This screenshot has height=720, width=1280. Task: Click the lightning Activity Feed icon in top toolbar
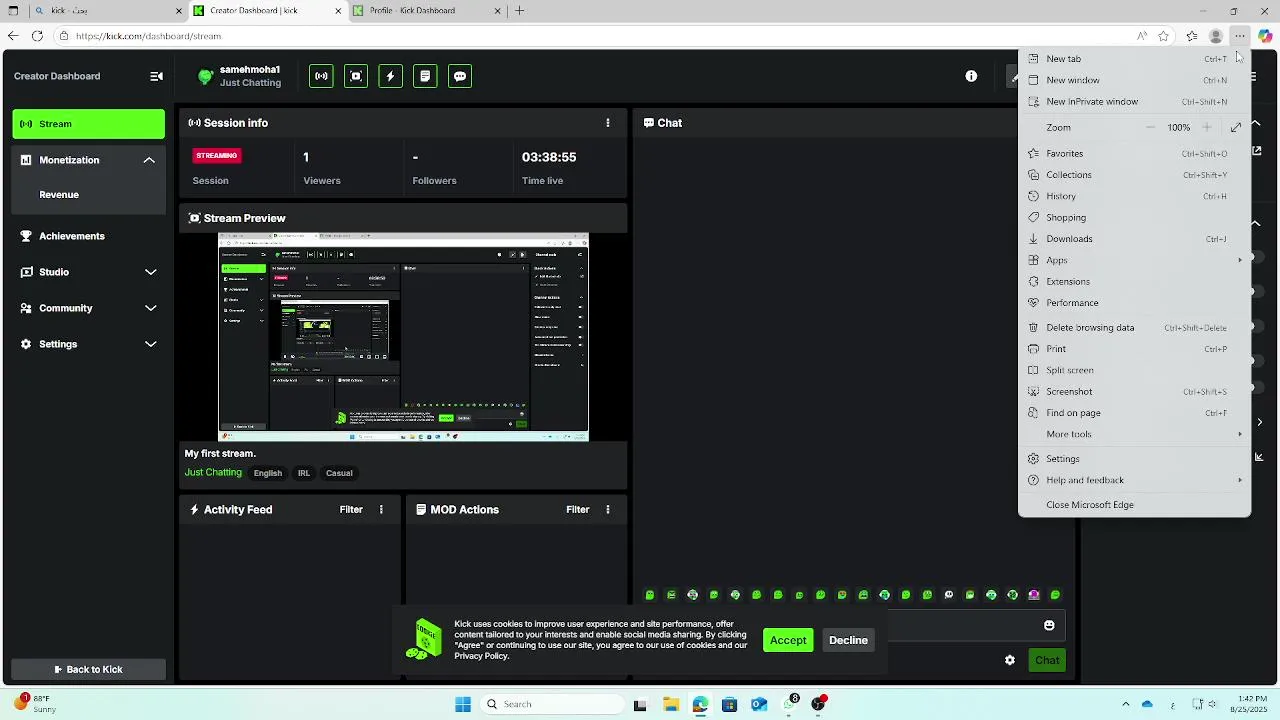pyautogui.click(x=390, y=76)
